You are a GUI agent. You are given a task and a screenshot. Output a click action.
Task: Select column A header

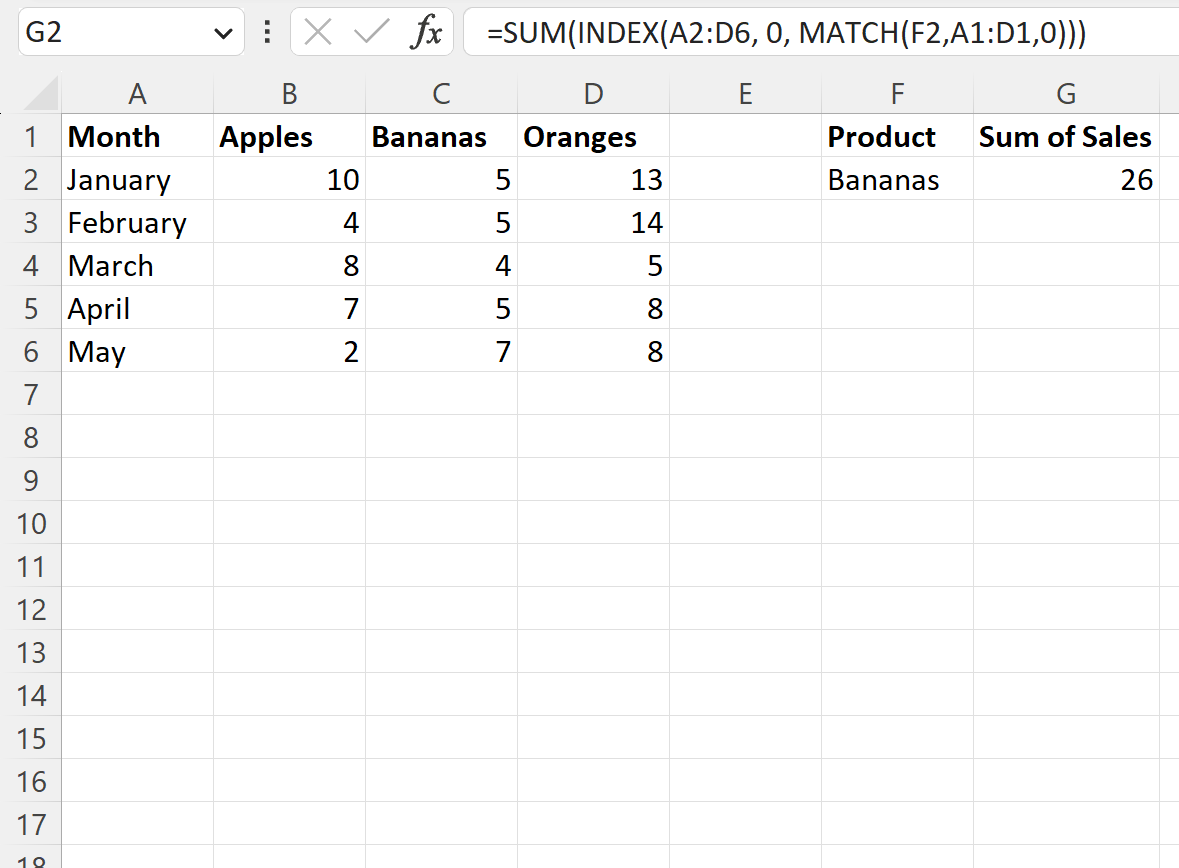(x=138, y=94)
